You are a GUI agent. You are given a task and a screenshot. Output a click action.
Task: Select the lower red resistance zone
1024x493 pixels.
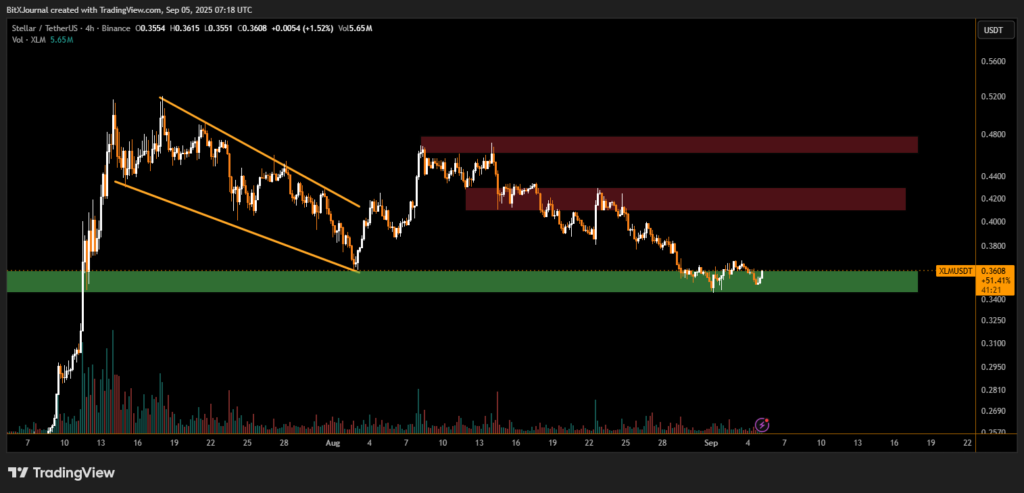click(685, 199)
